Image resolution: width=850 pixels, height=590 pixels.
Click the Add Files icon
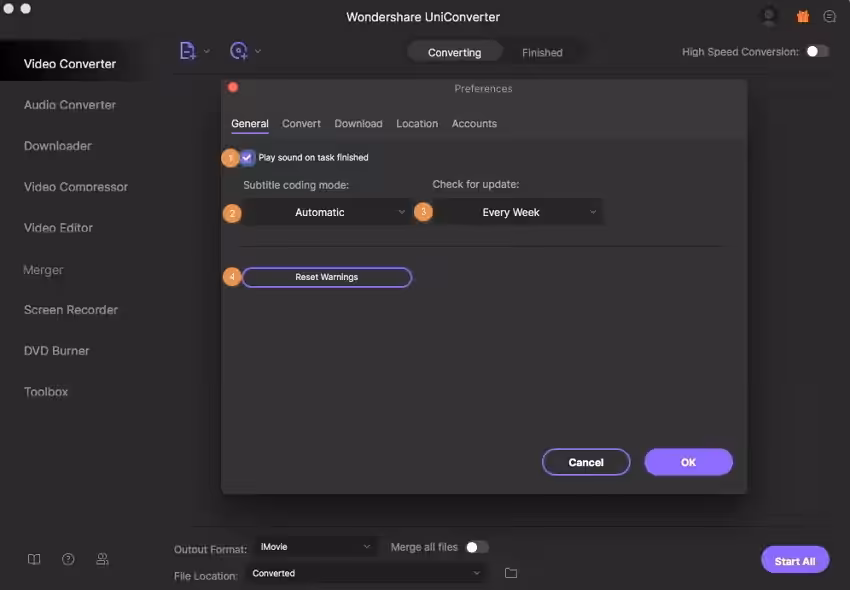(x=188, y=51)
